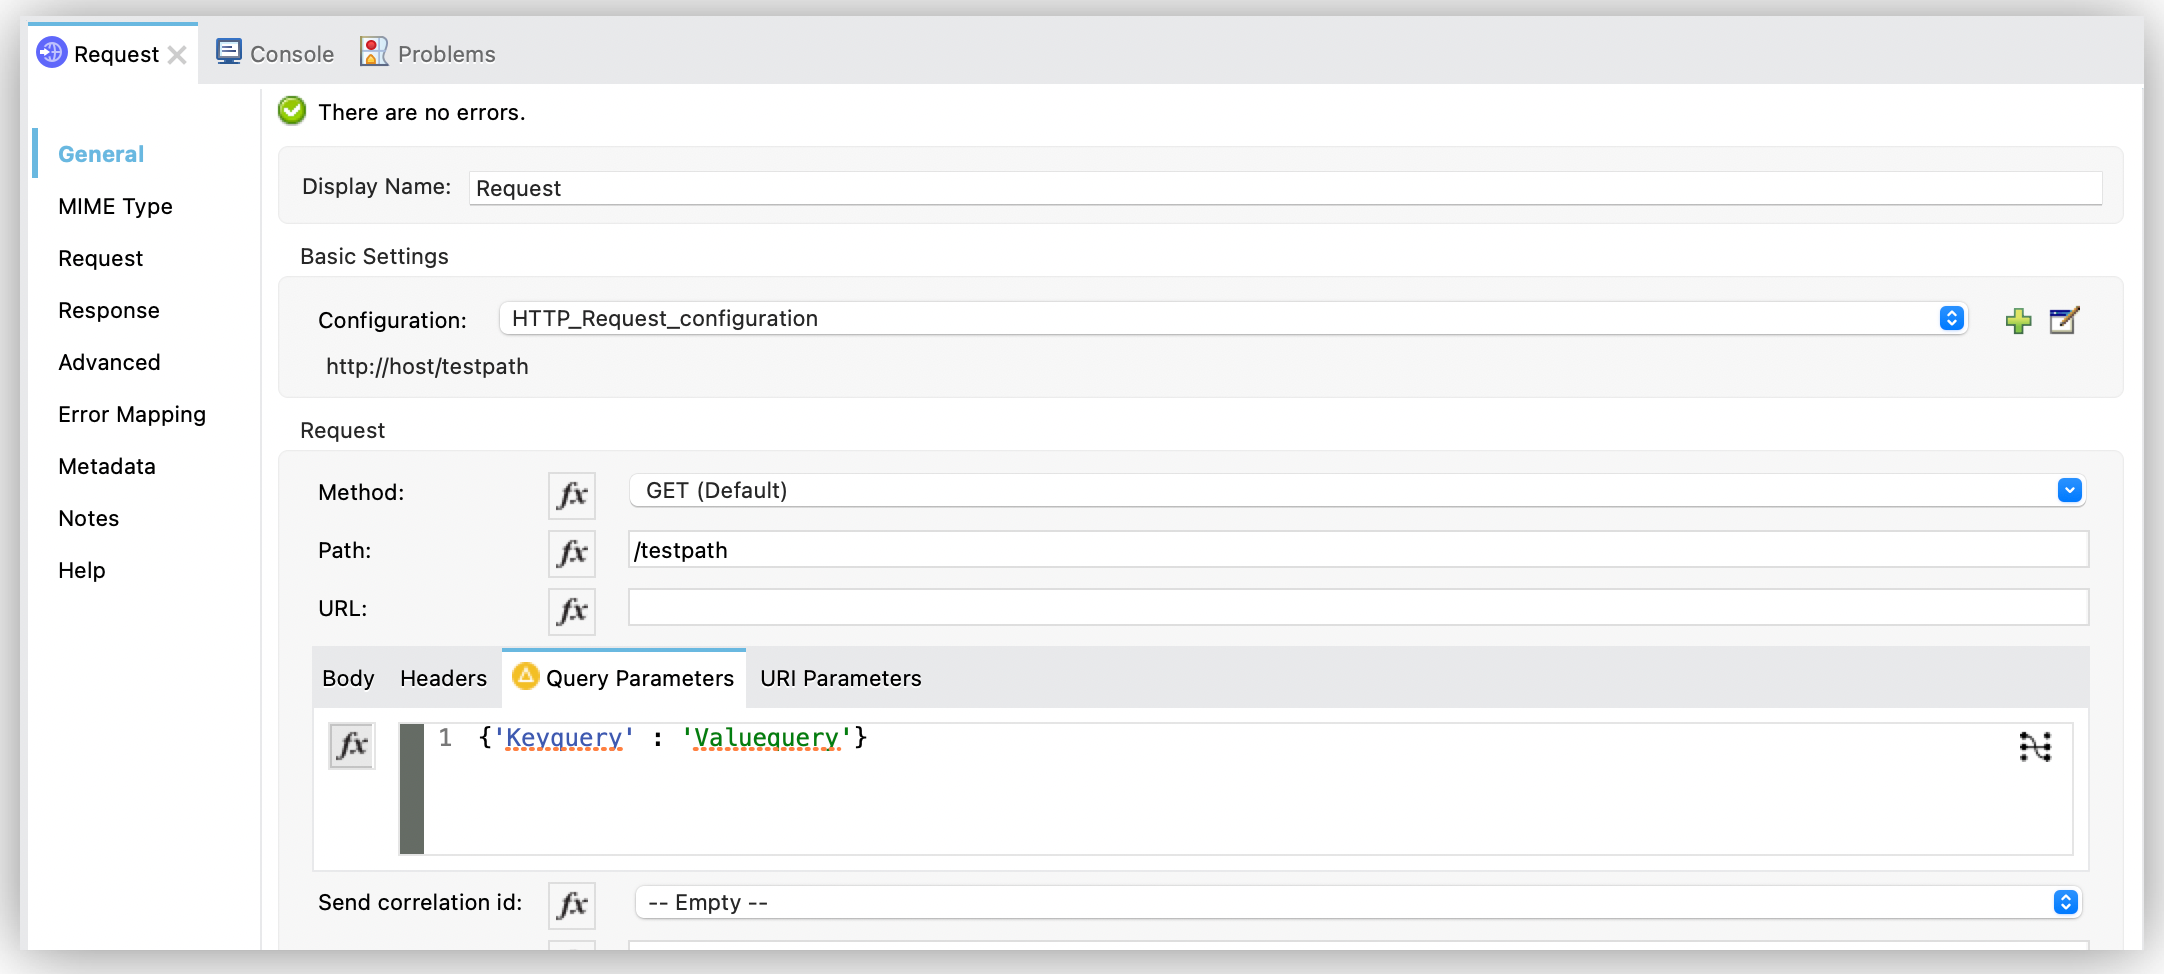Viewport: 2164px width, 974px height.
Task: Open the Send correlation id dropdown
Action: pyautogui.click(x=1358, y=902)
